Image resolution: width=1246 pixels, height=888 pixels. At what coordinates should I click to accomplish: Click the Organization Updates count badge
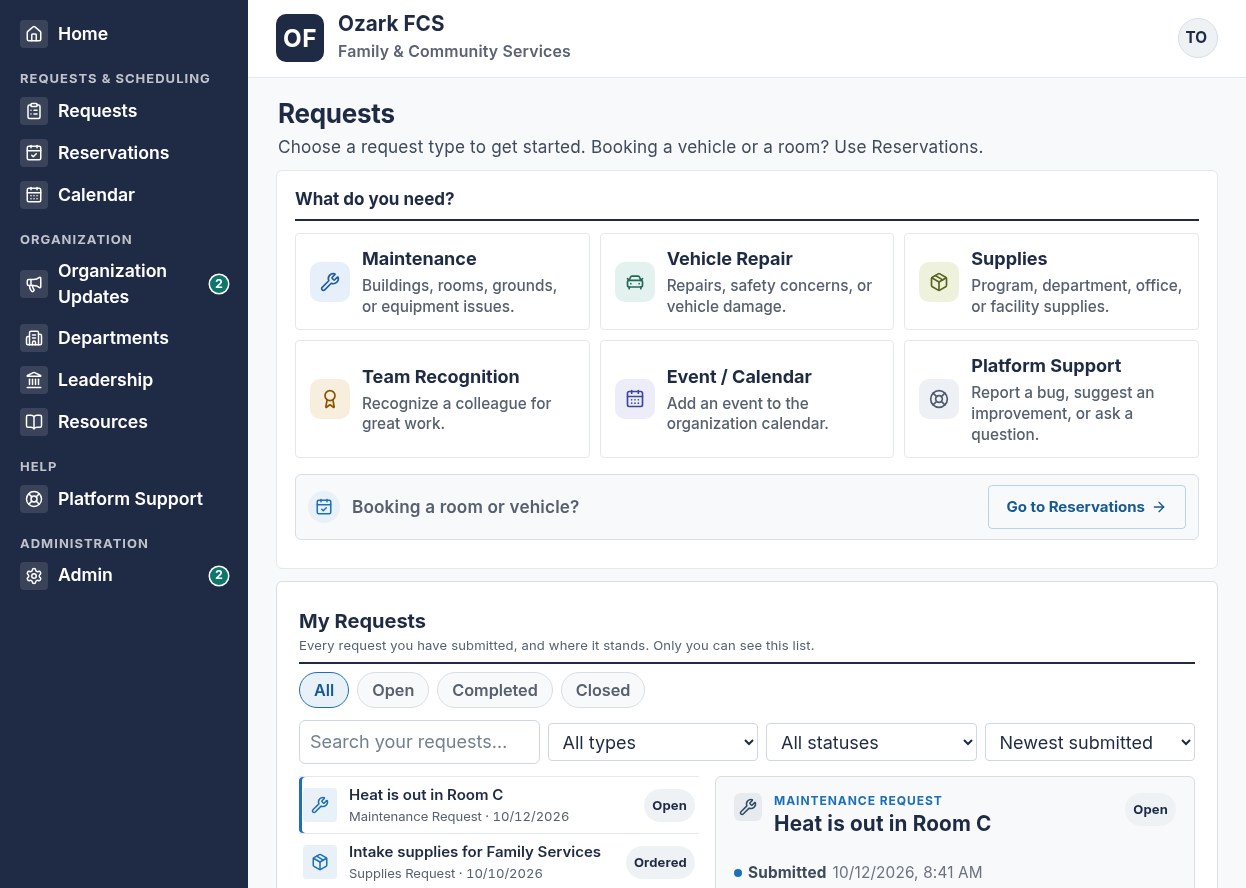click(219, 284)
